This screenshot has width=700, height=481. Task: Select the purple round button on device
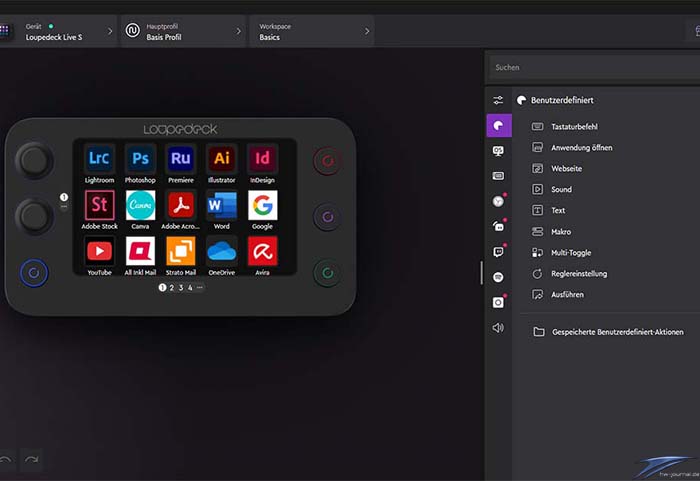pos(327,216)
